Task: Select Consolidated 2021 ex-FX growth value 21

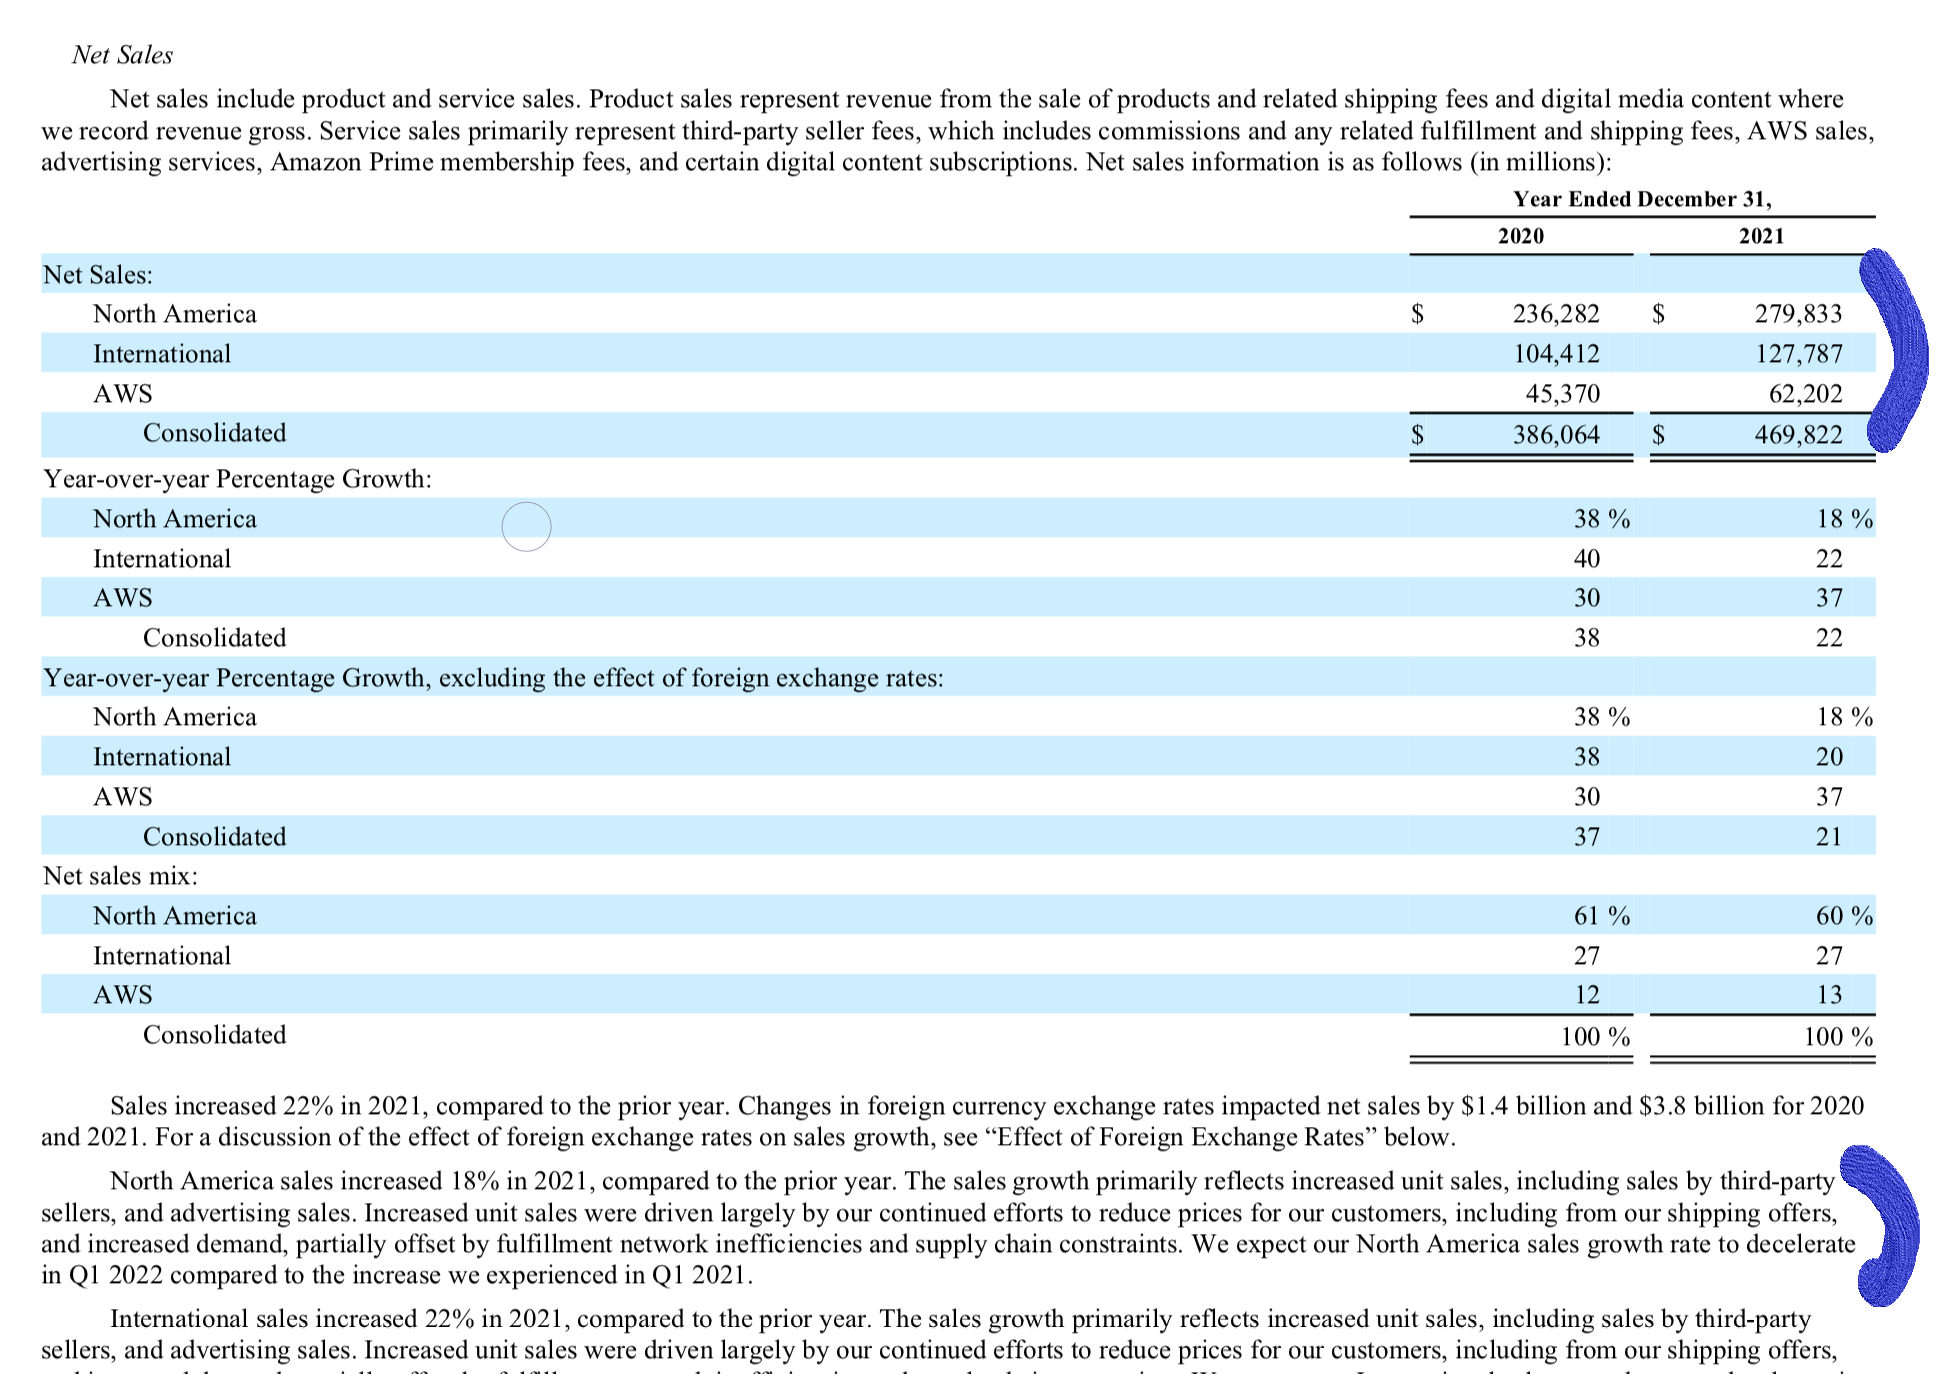Action: click(1829, 837)
